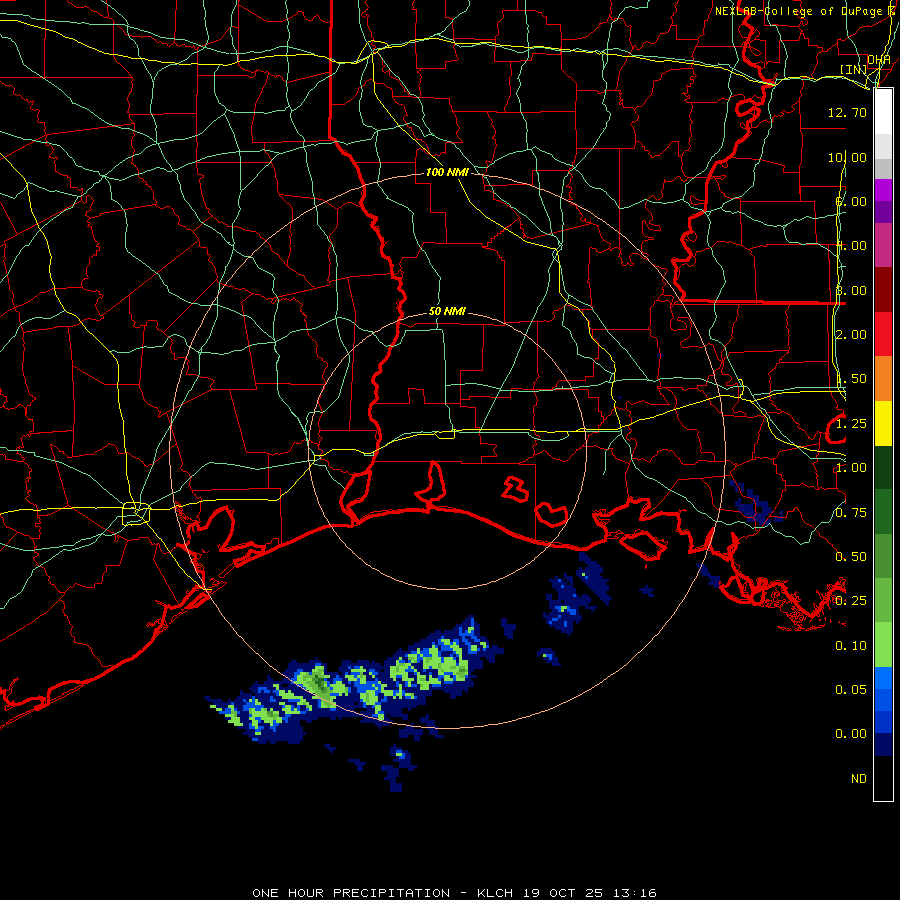Click the 50 NMI range ring label

pos(447,311)
